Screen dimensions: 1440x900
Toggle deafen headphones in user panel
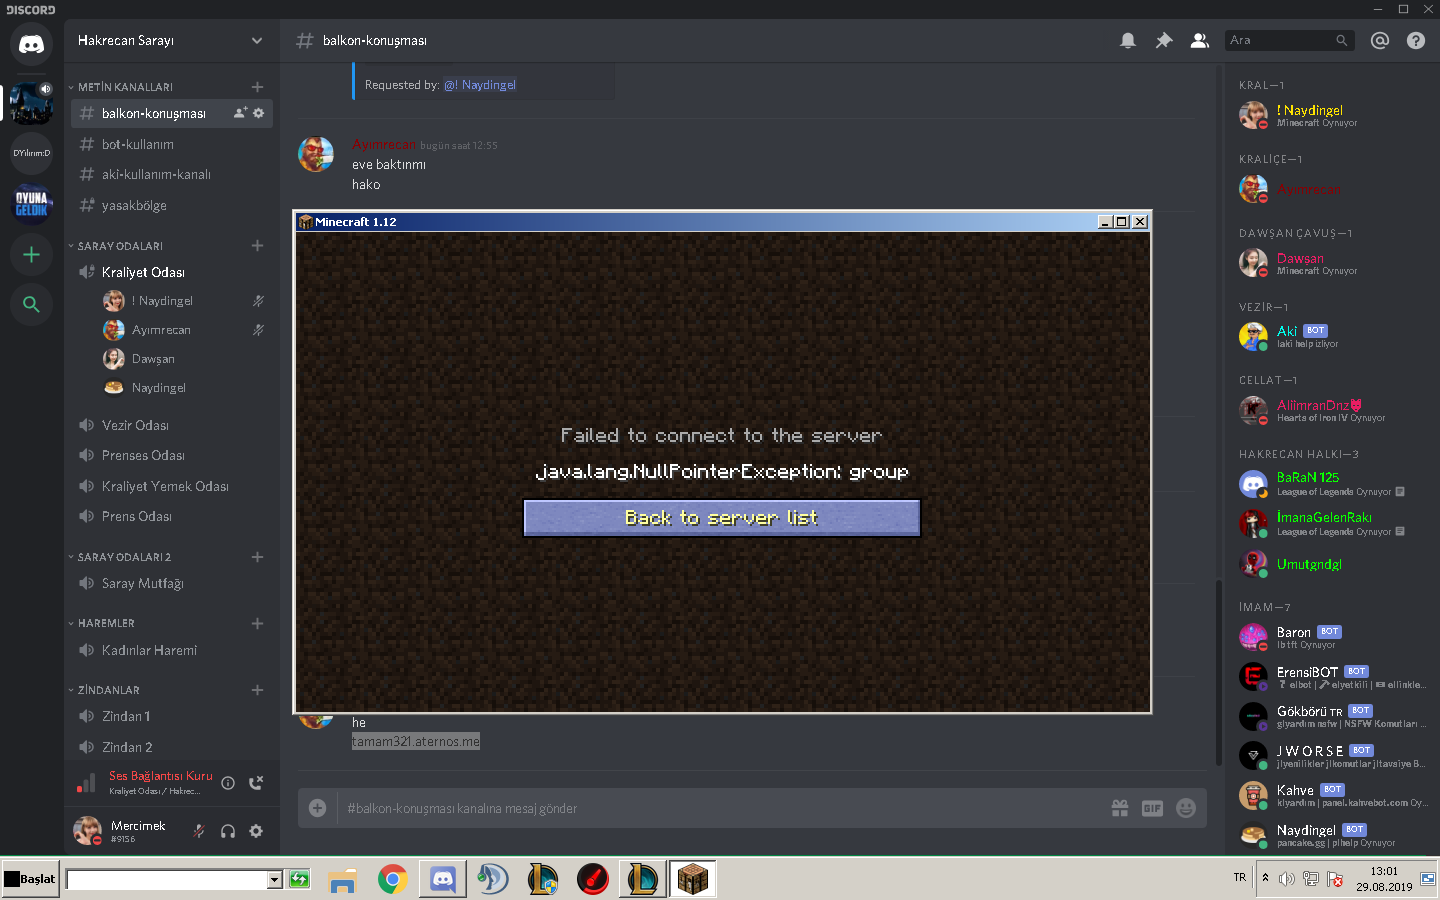[228, 831]
